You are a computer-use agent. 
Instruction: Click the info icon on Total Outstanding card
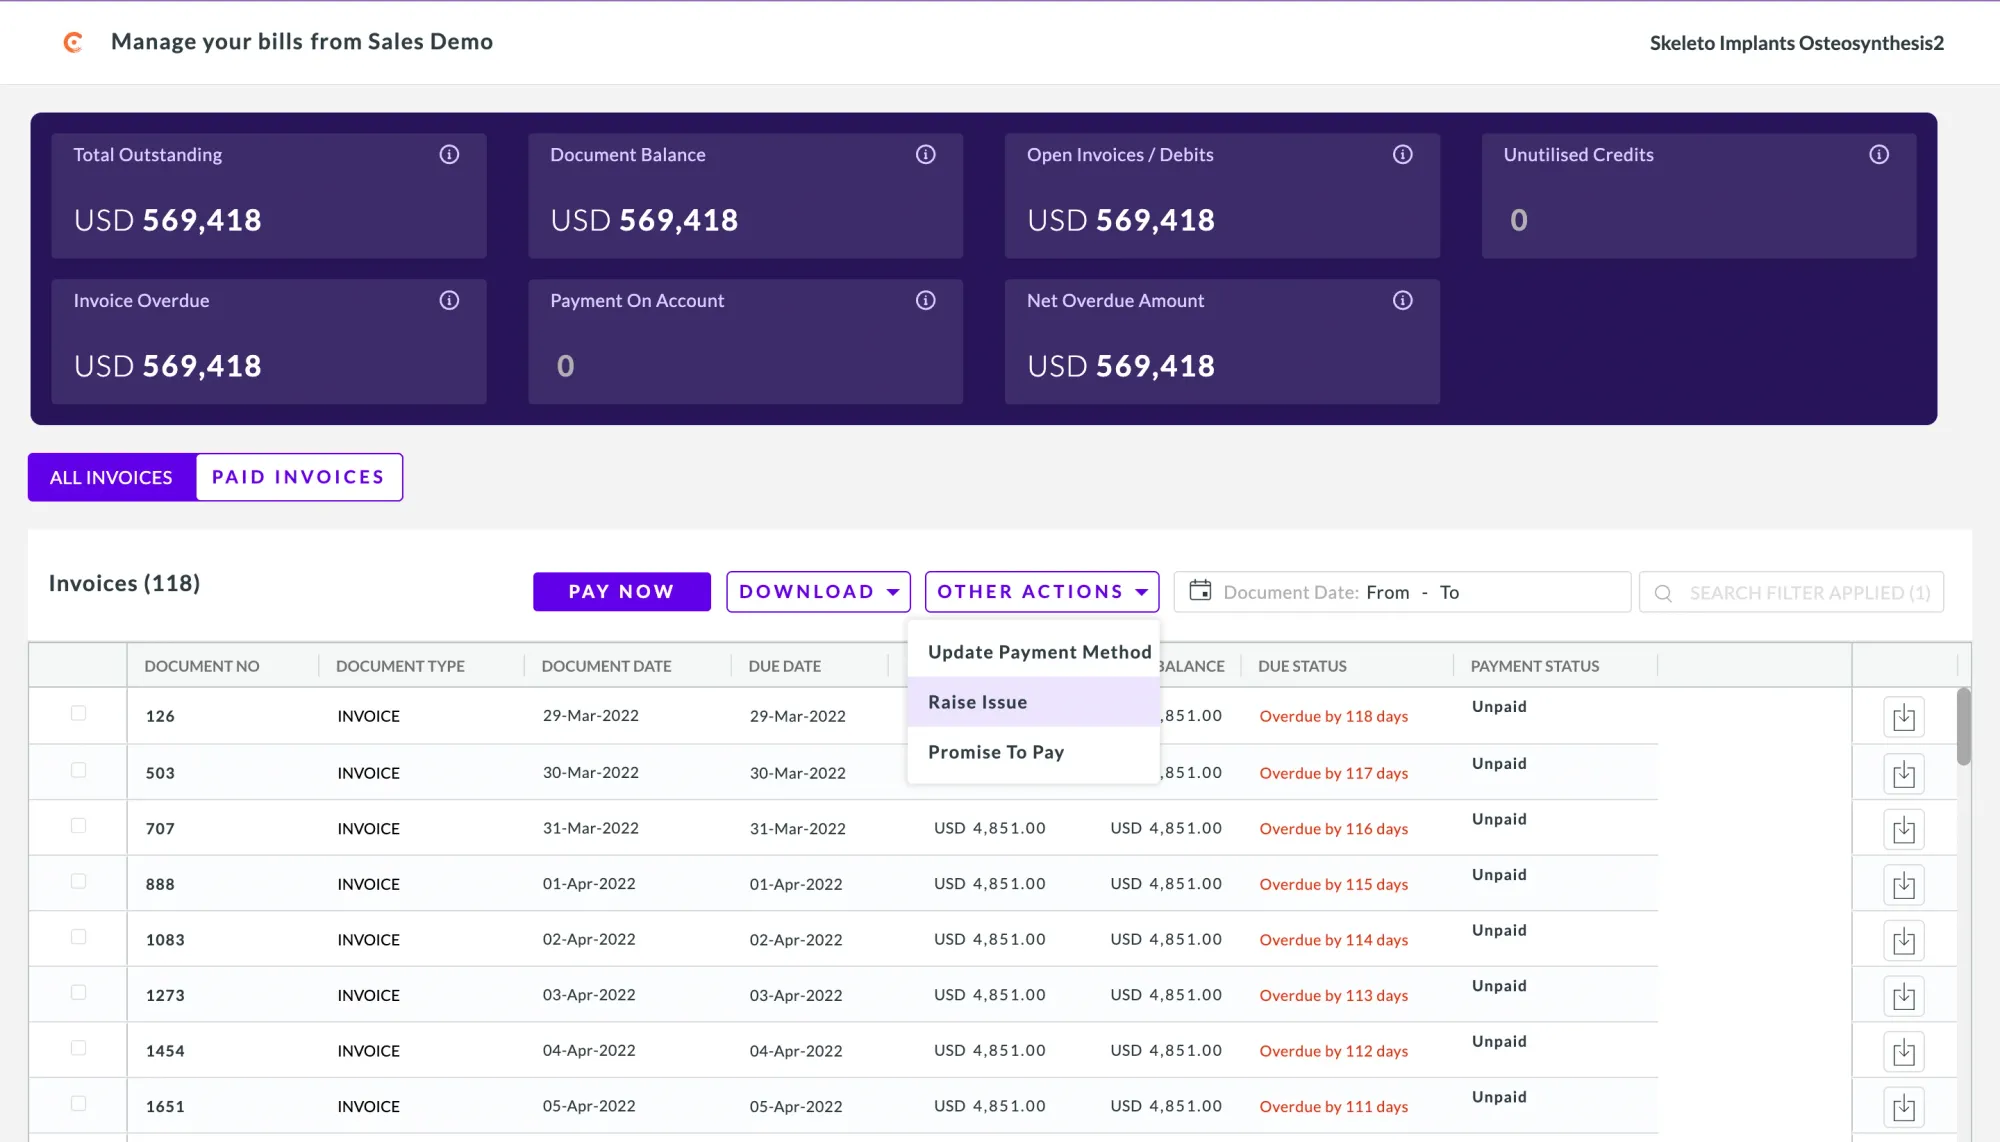pos(449,154)
